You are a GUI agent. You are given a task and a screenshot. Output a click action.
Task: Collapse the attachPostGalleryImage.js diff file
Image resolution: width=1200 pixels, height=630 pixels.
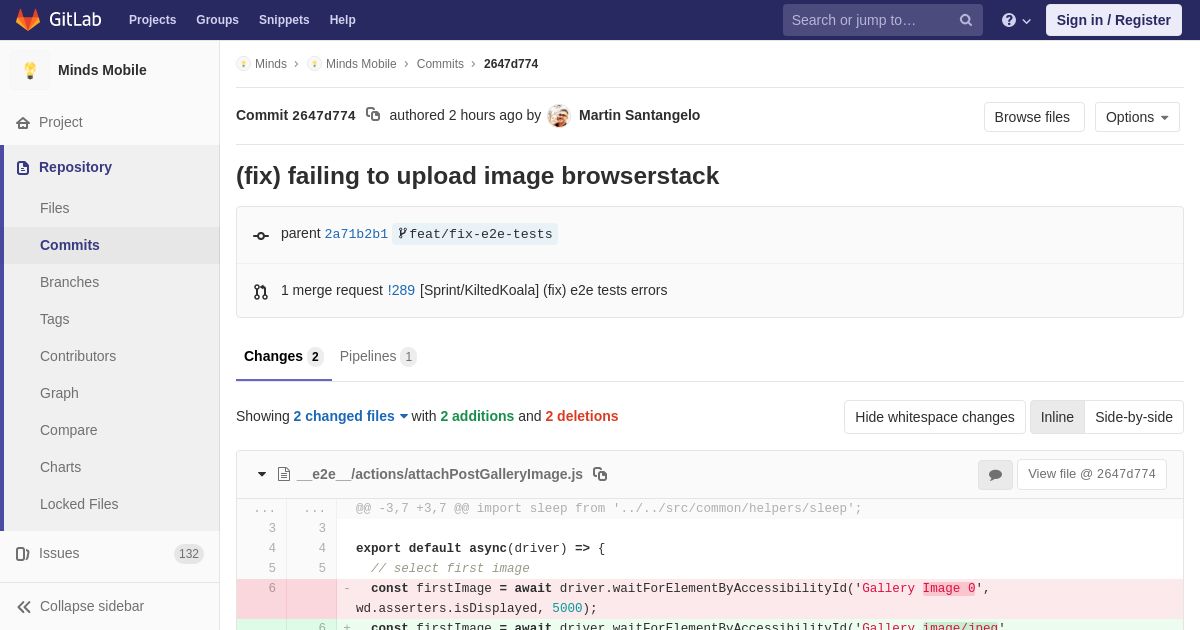coord(262,474)
